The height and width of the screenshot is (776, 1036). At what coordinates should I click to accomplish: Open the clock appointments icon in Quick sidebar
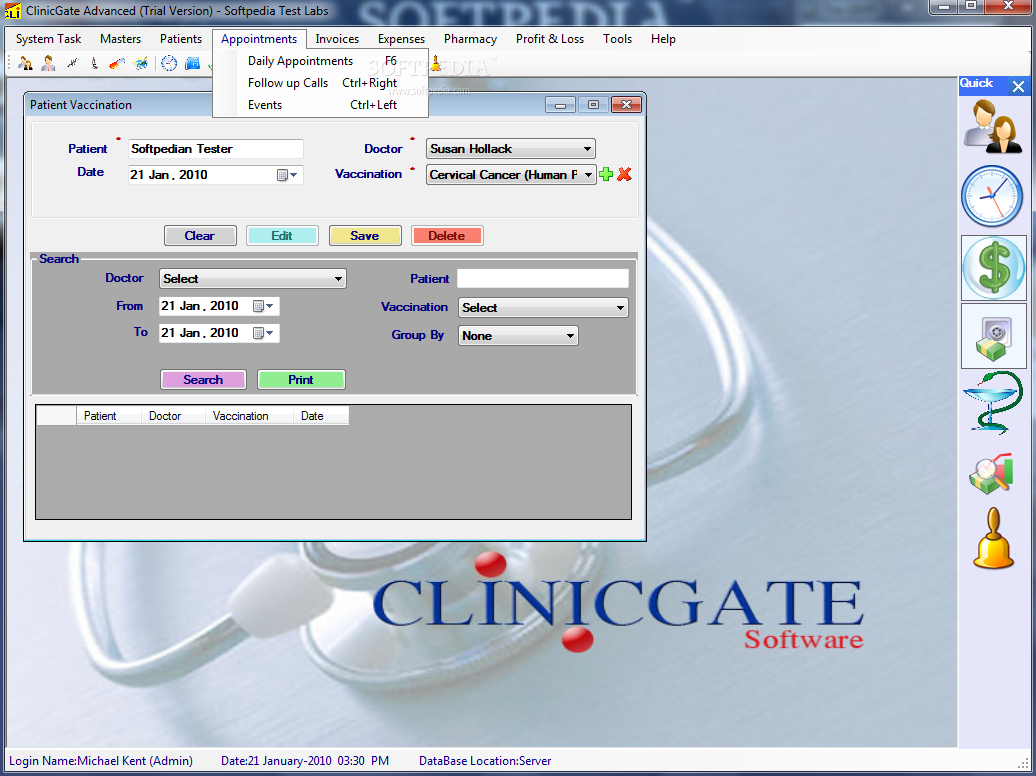(x=993, y=196)
